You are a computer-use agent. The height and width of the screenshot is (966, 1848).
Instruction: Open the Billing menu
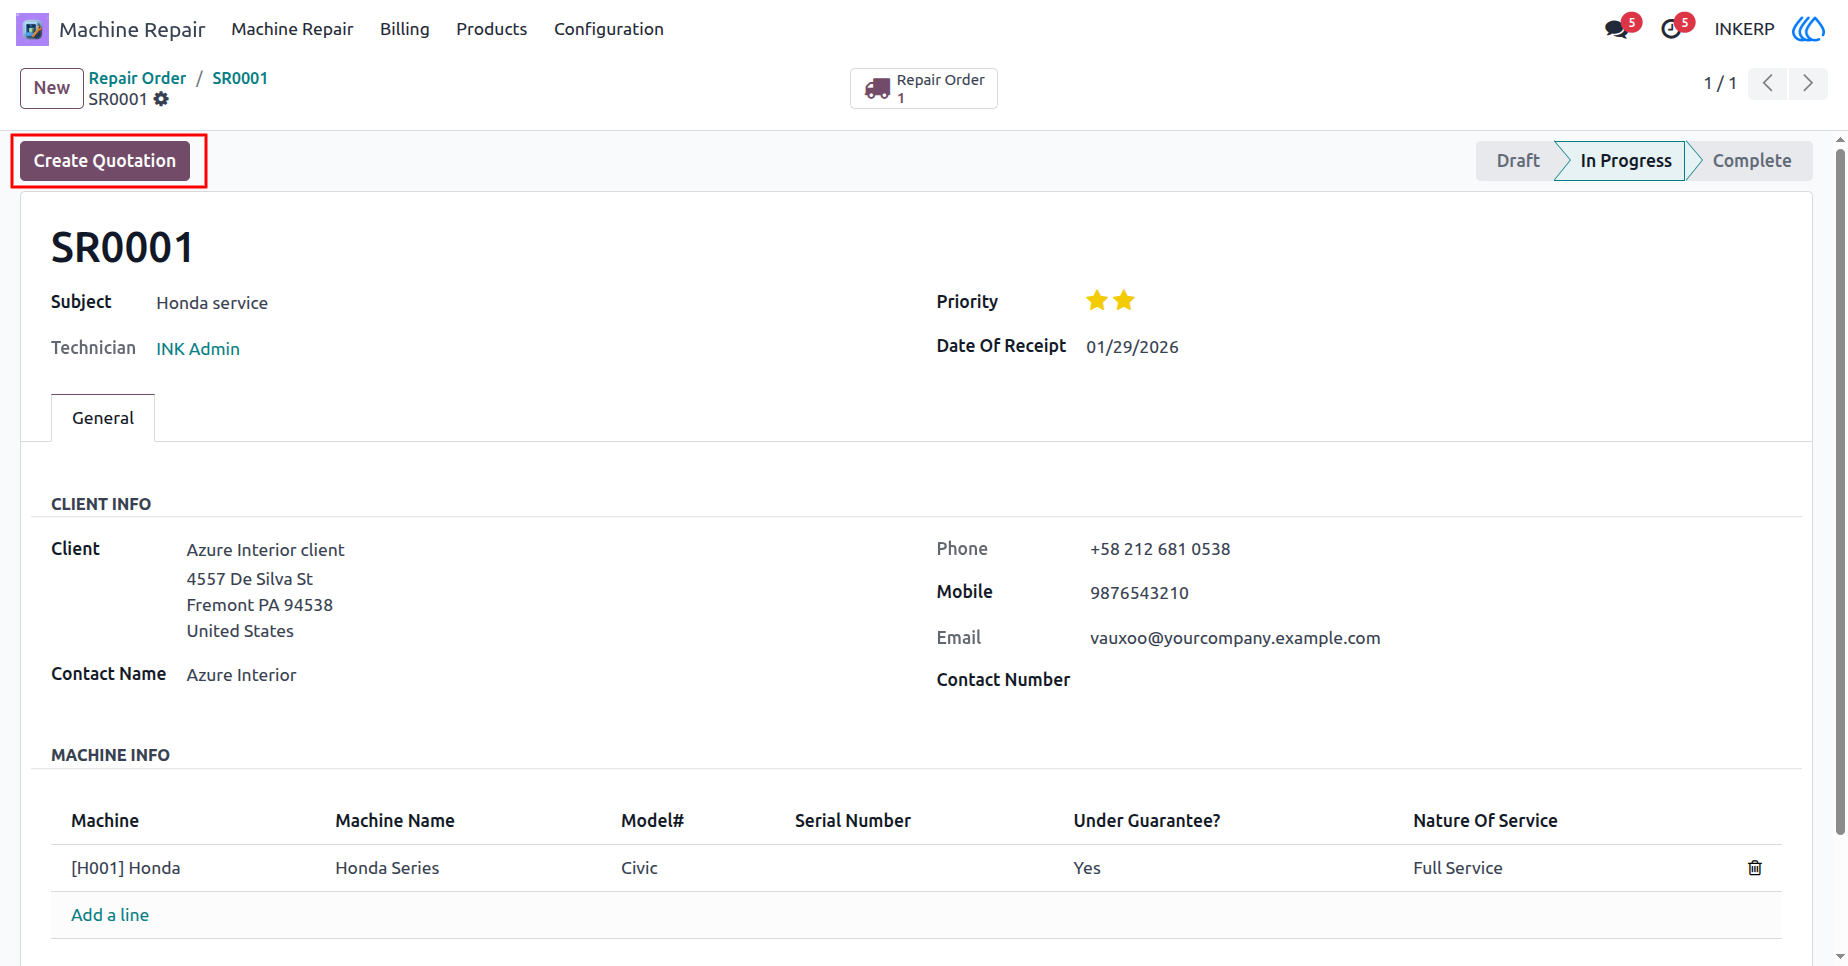(x=405, y=29)
